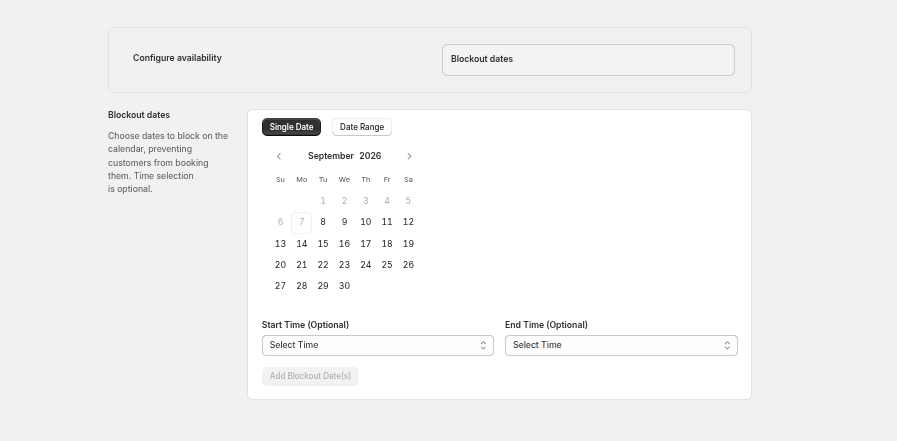The height and width of the screenshot is (441, 897).
Task: Pick September 9 on calendar
Action: click(x=344, y=222)
